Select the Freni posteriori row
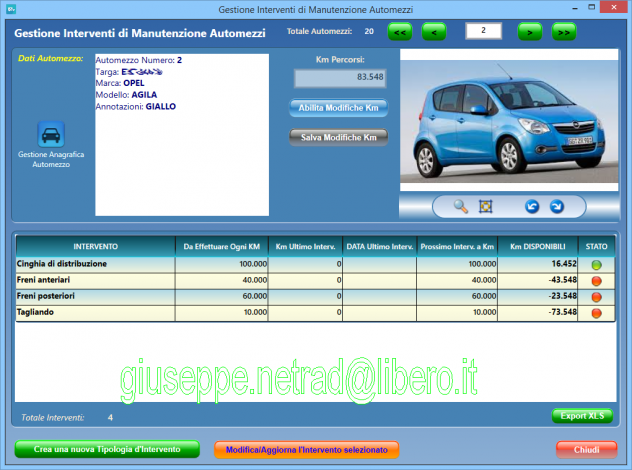Image resolution: width=632 pixels, height=470 pixels. pos(315,297)
